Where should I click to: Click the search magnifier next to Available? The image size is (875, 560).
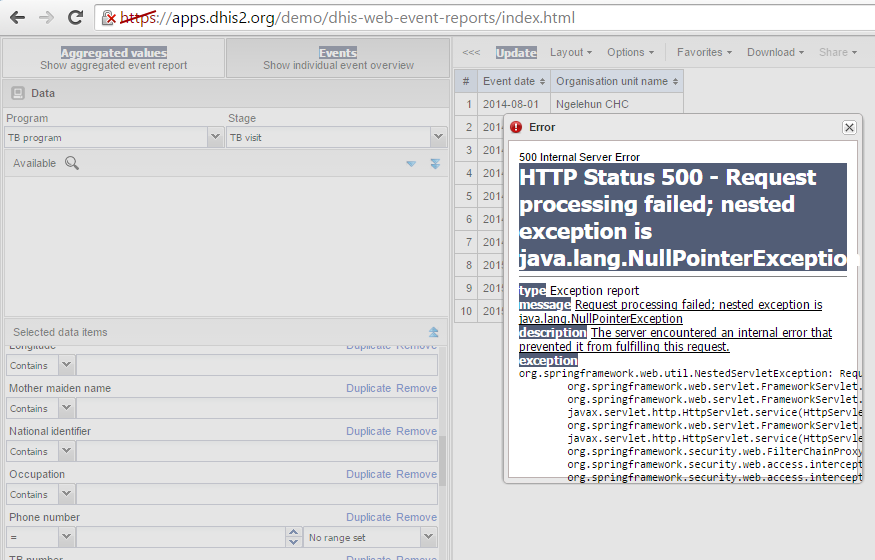click(72, 163)
